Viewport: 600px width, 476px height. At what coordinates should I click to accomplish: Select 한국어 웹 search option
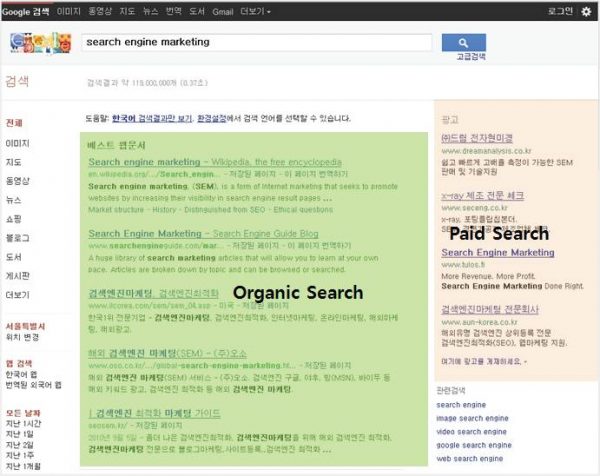coord(21,374)
